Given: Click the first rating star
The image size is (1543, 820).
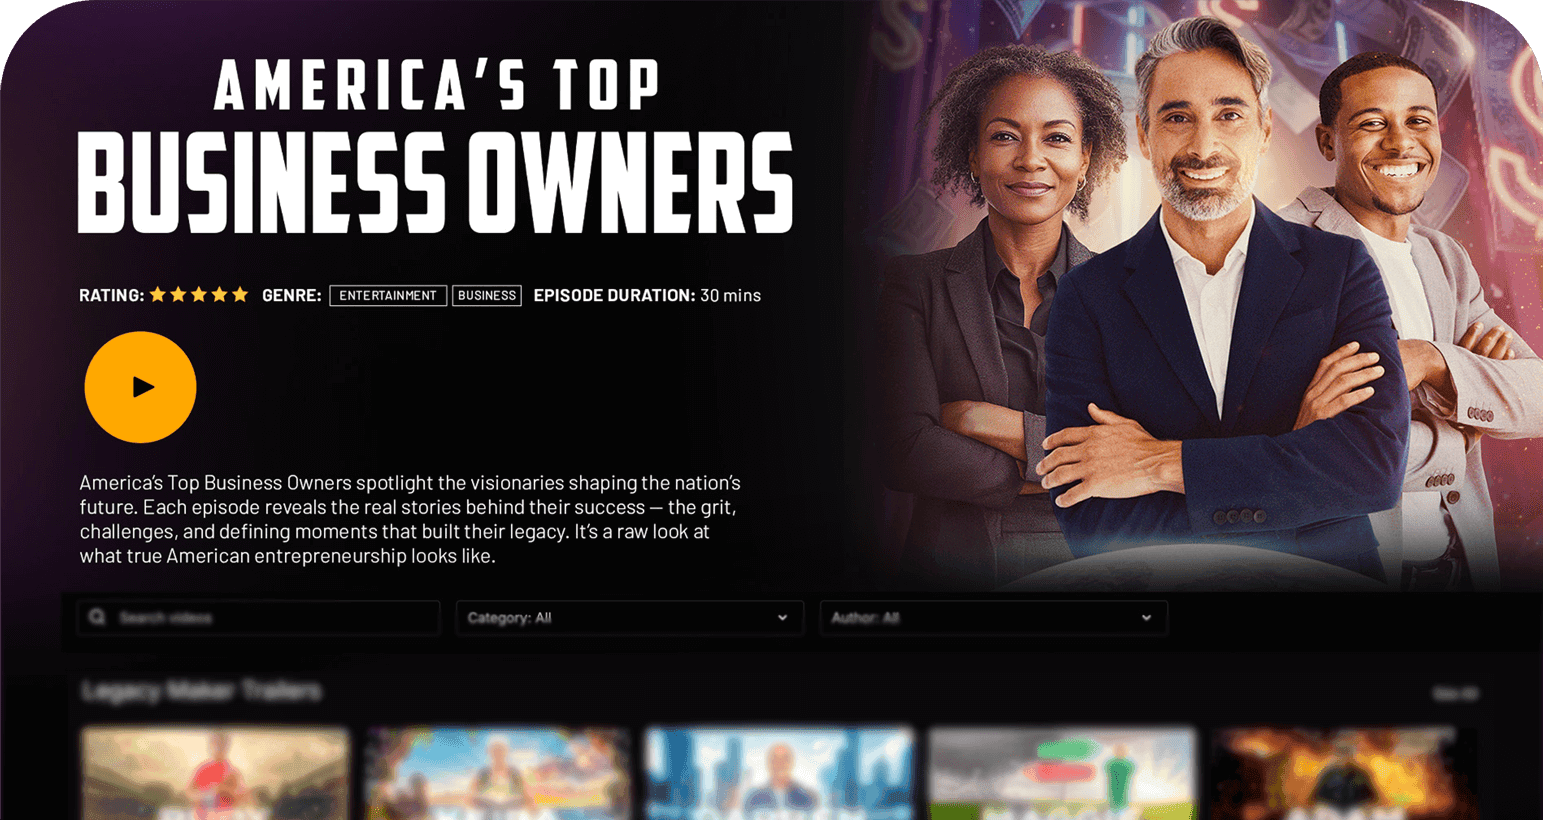Looking at the screenshot, I should (158, 295).
